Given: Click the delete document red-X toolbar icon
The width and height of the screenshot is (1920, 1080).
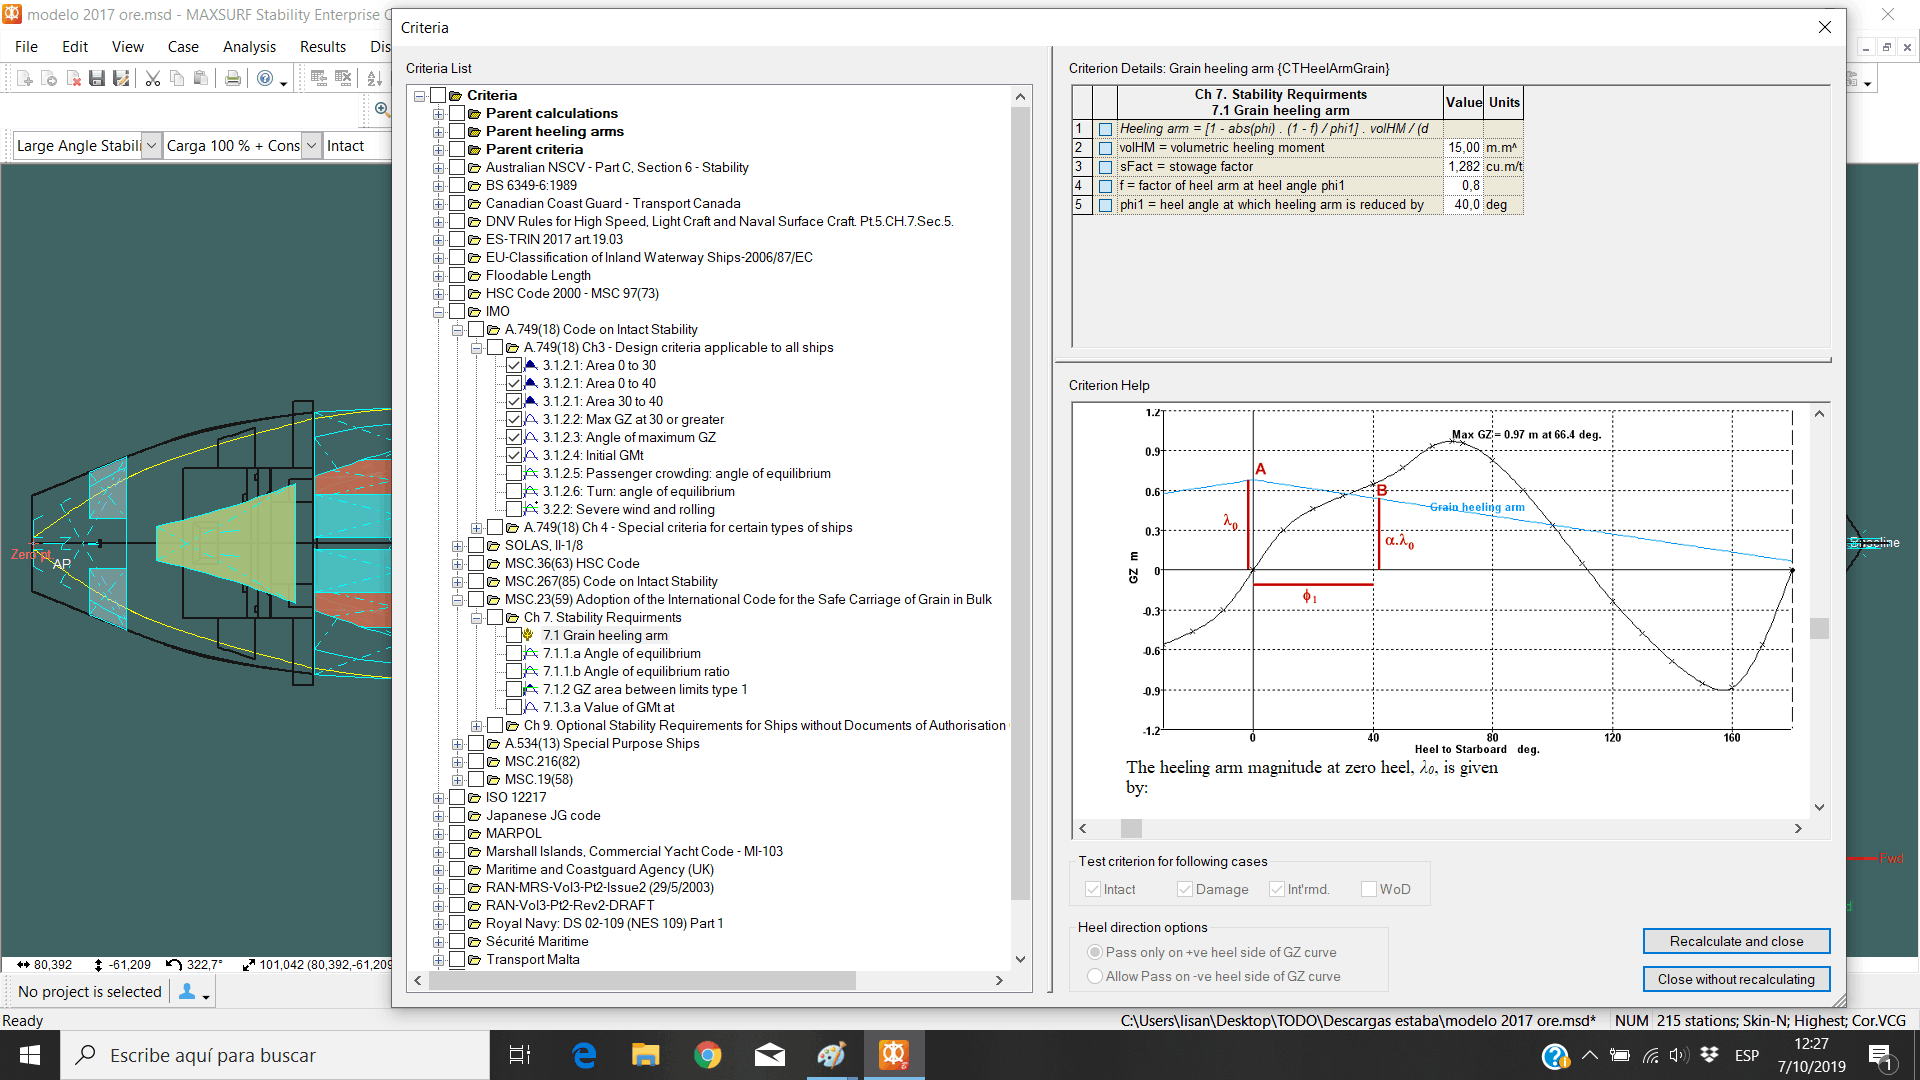Looking at the screenshot, I should [73, 78].
